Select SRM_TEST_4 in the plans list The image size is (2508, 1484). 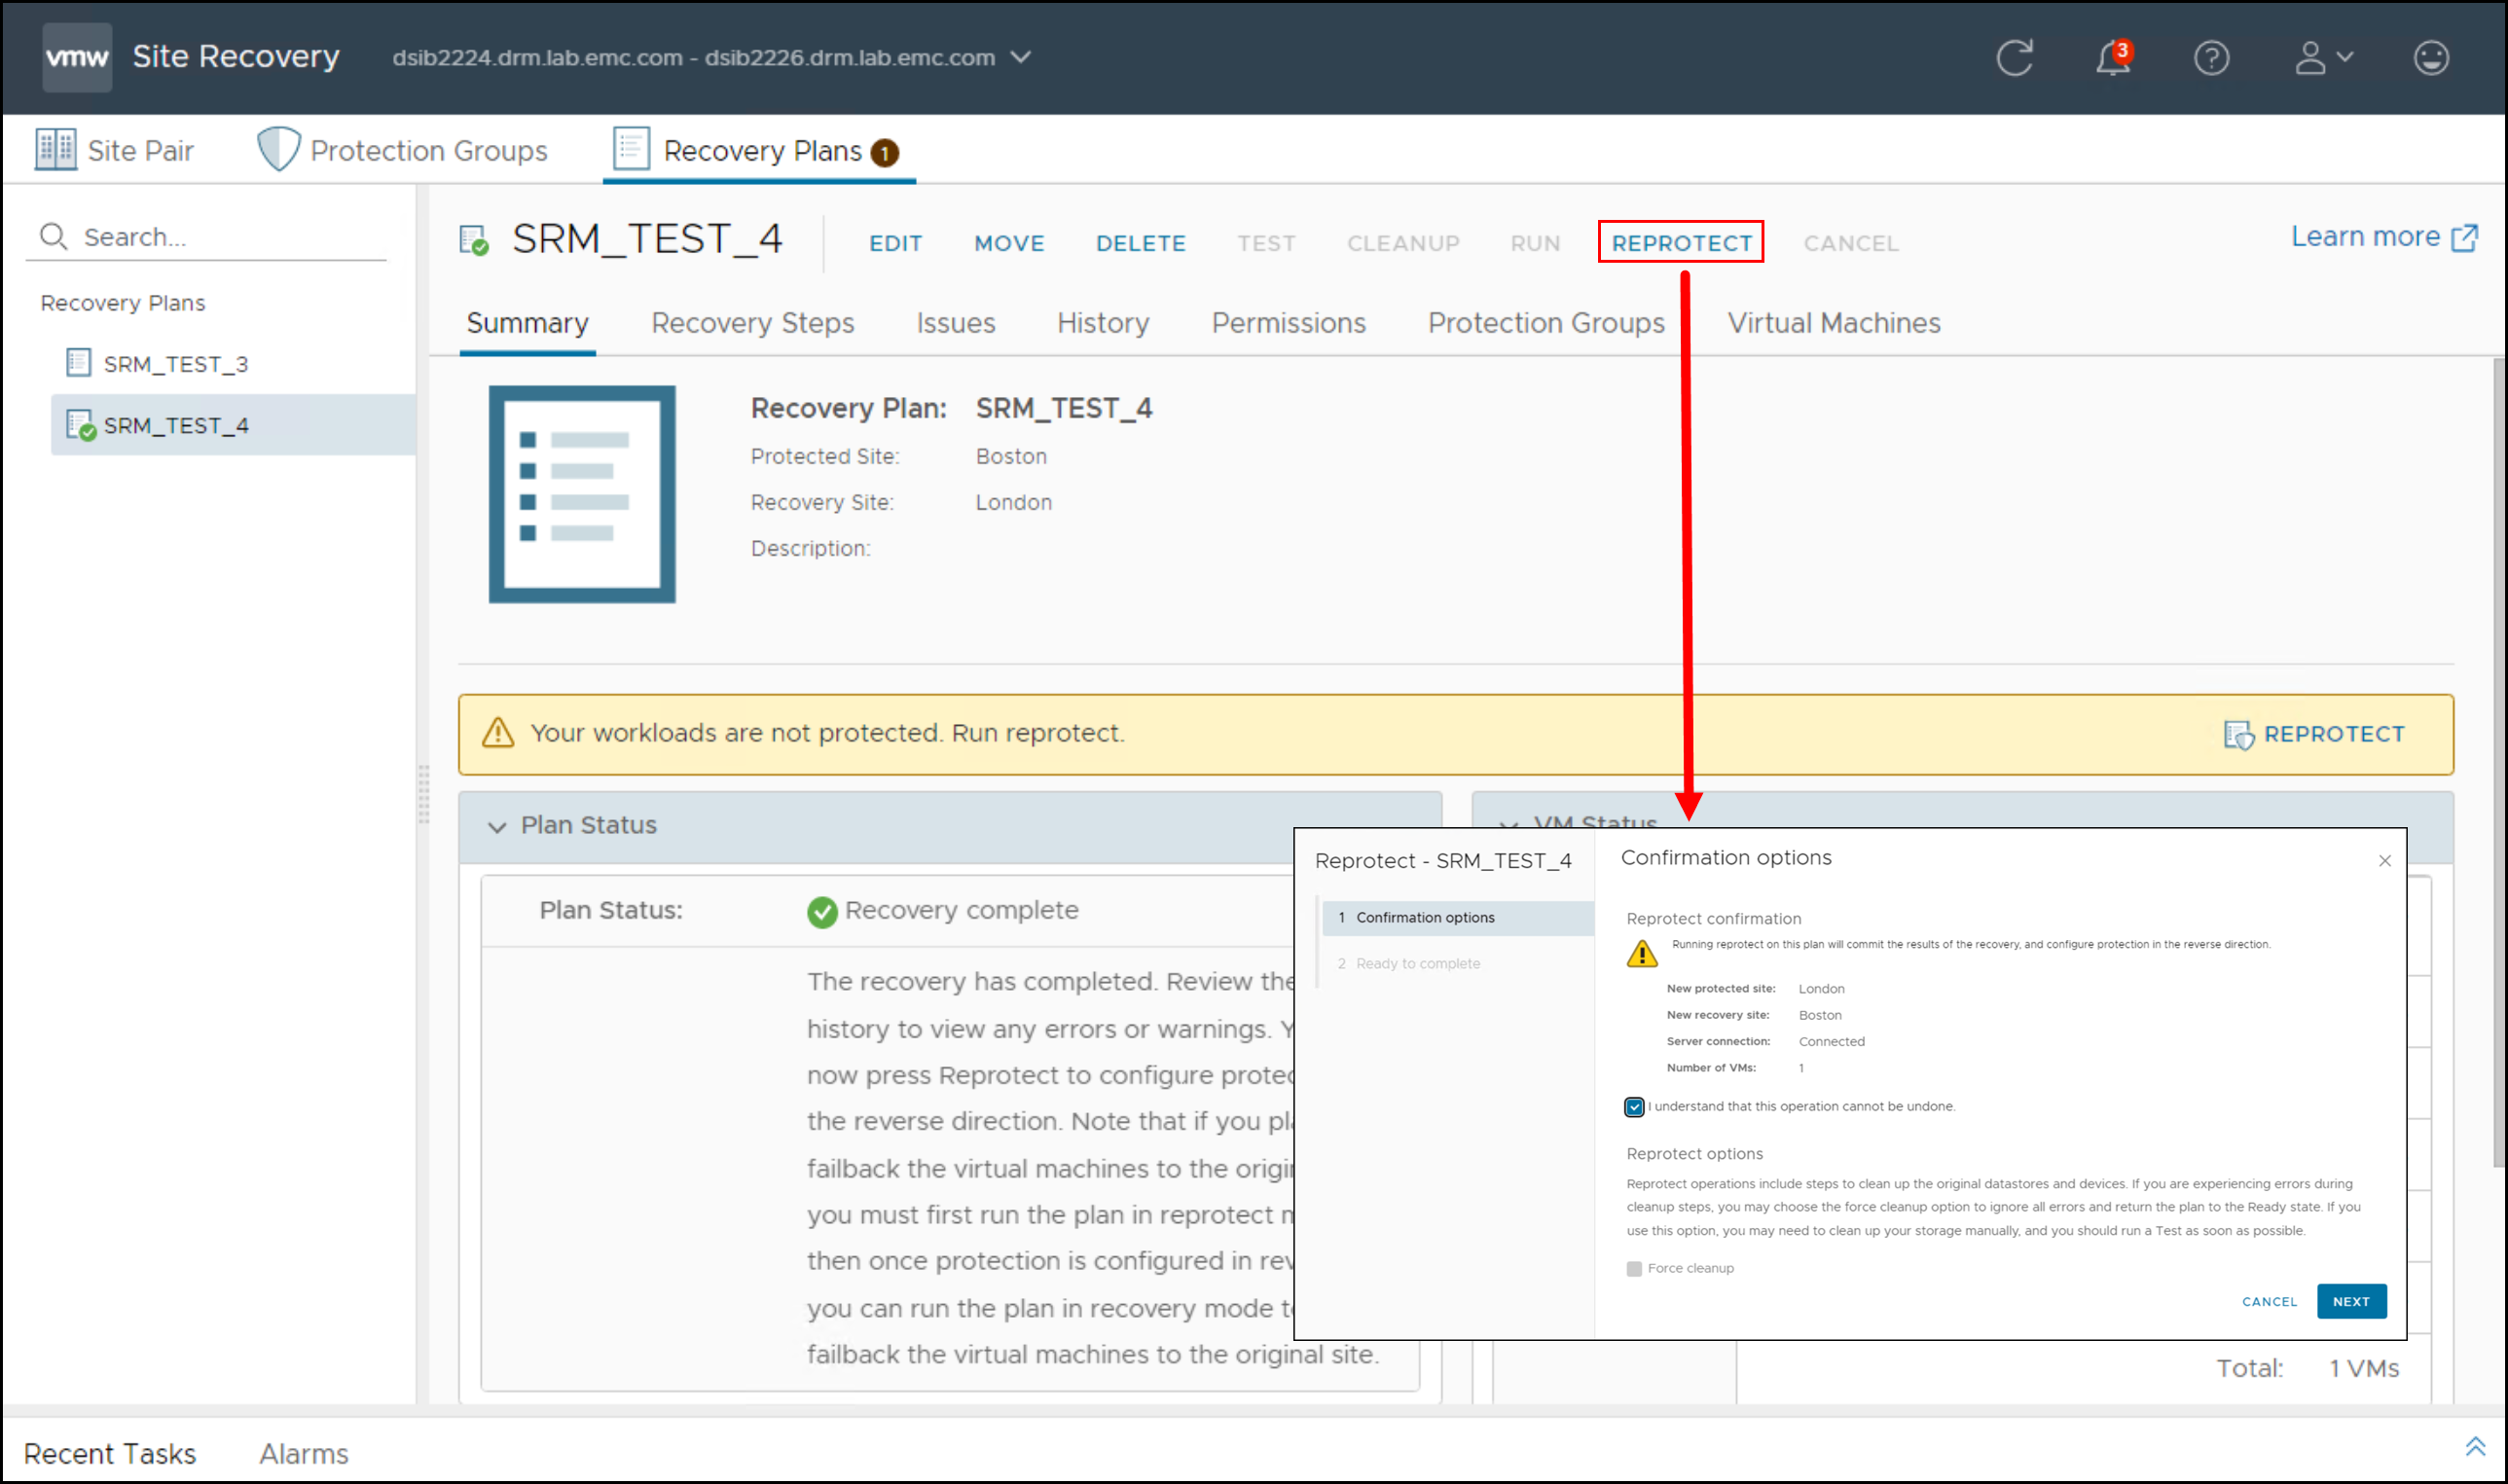tap(233, 425)
